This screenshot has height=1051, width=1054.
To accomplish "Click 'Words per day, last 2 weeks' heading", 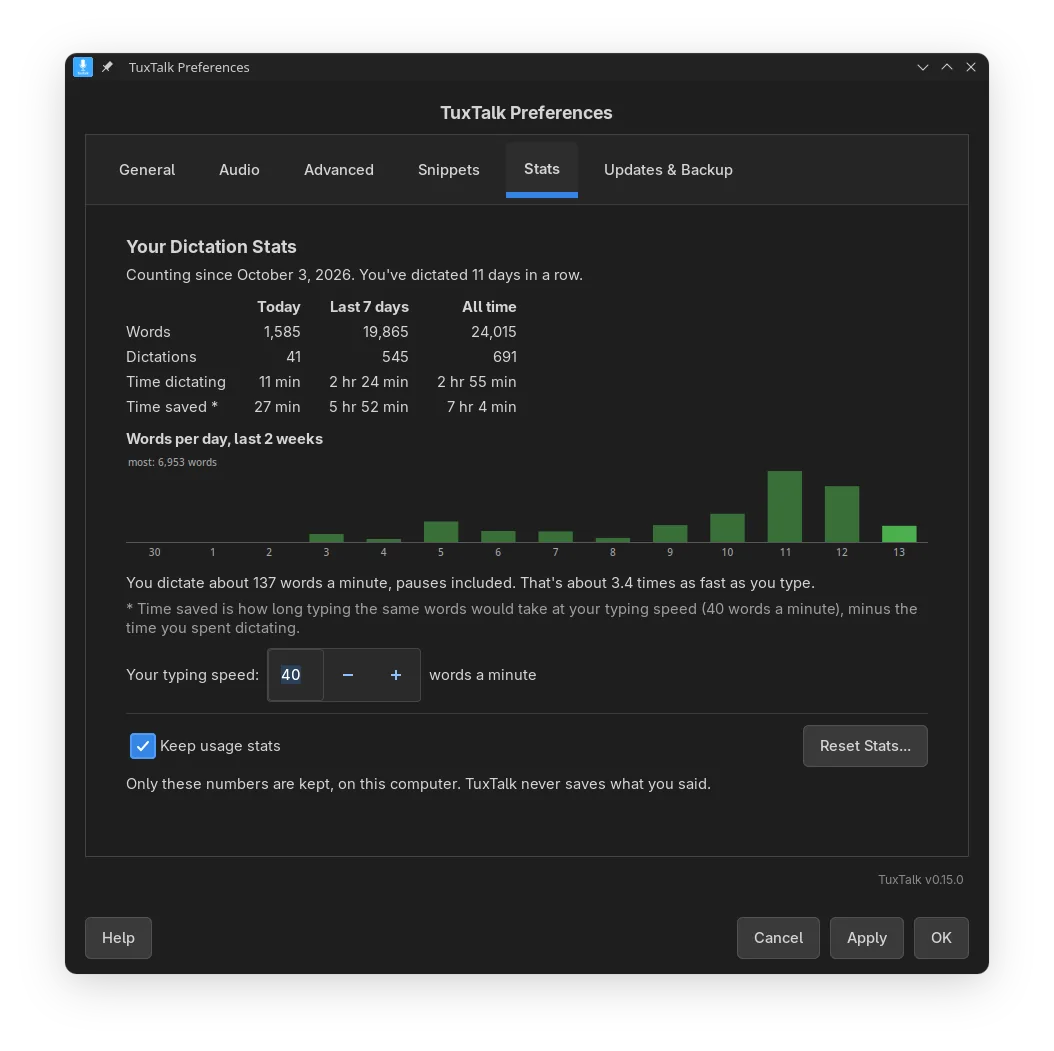I will click(225, 439).
